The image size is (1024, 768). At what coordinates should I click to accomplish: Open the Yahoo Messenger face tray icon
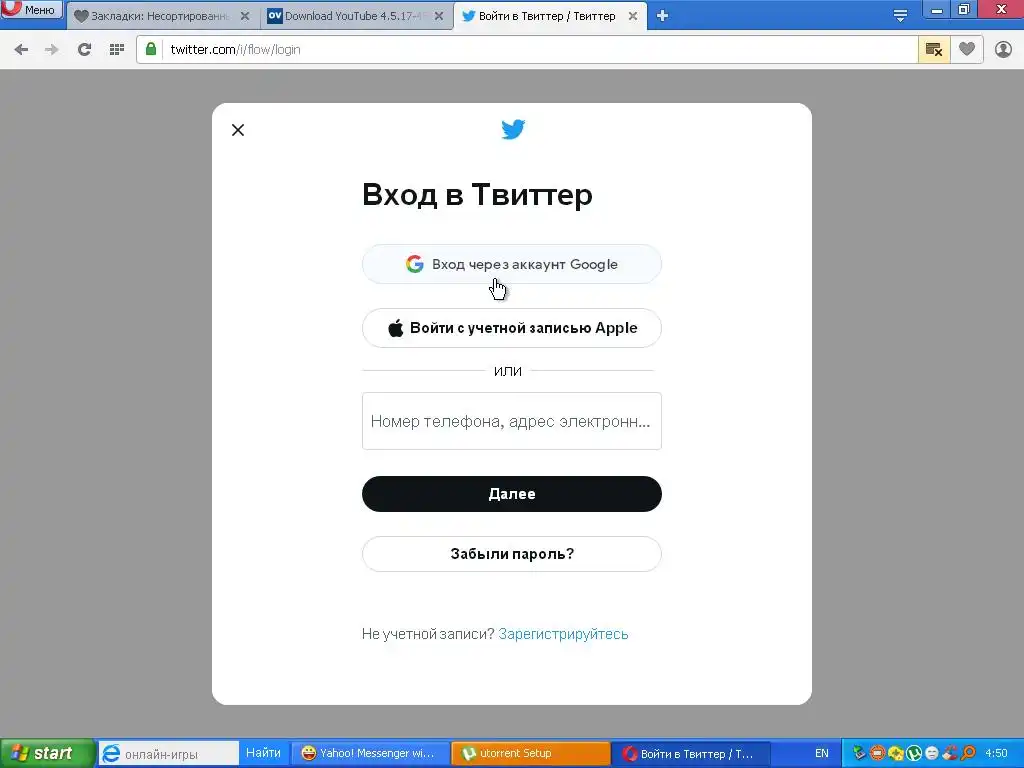tap(932, 754)
